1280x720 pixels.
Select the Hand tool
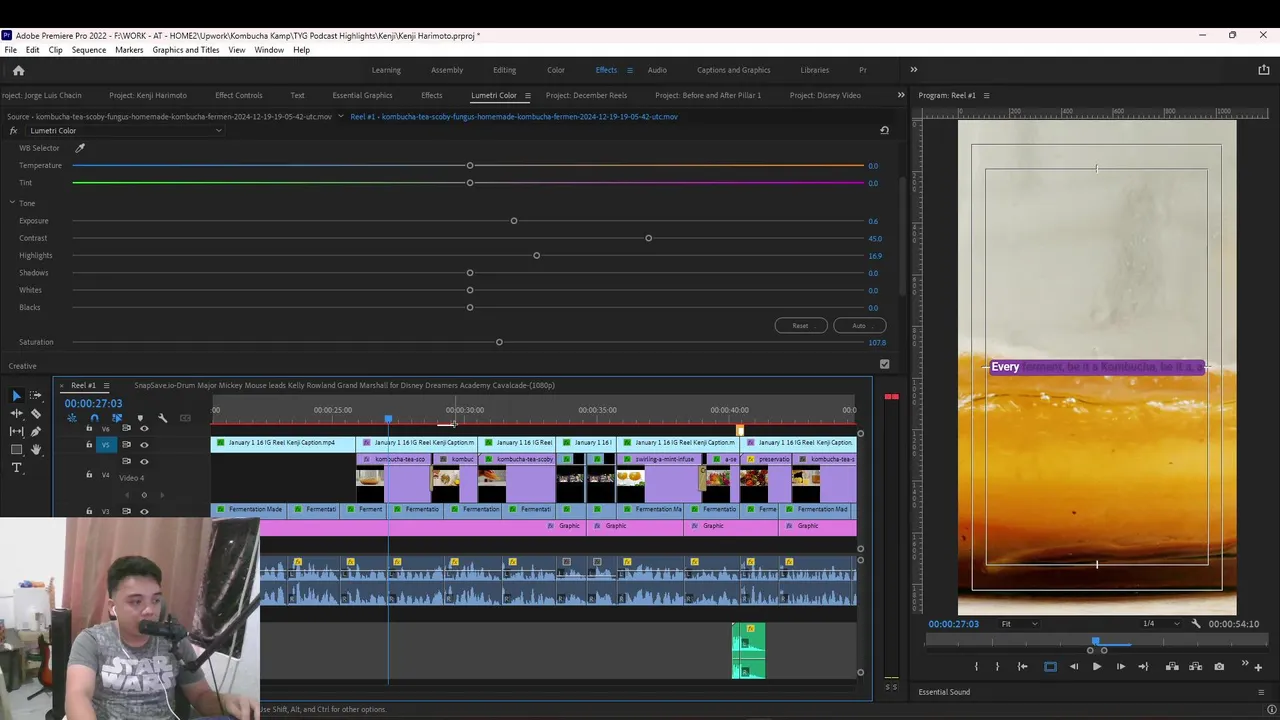(x=35, y=449)
